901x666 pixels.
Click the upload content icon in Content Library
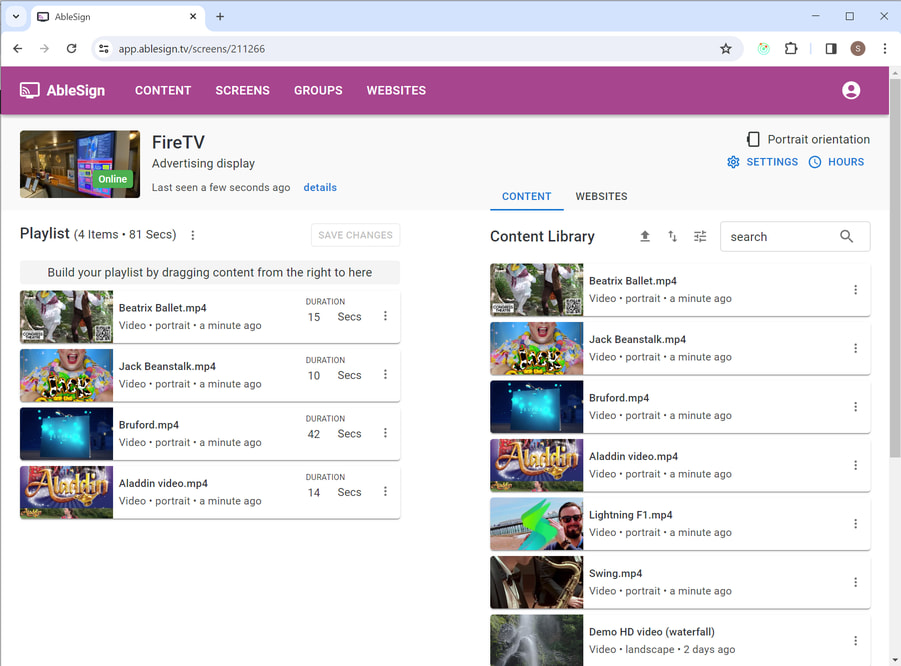coord(645,236)
